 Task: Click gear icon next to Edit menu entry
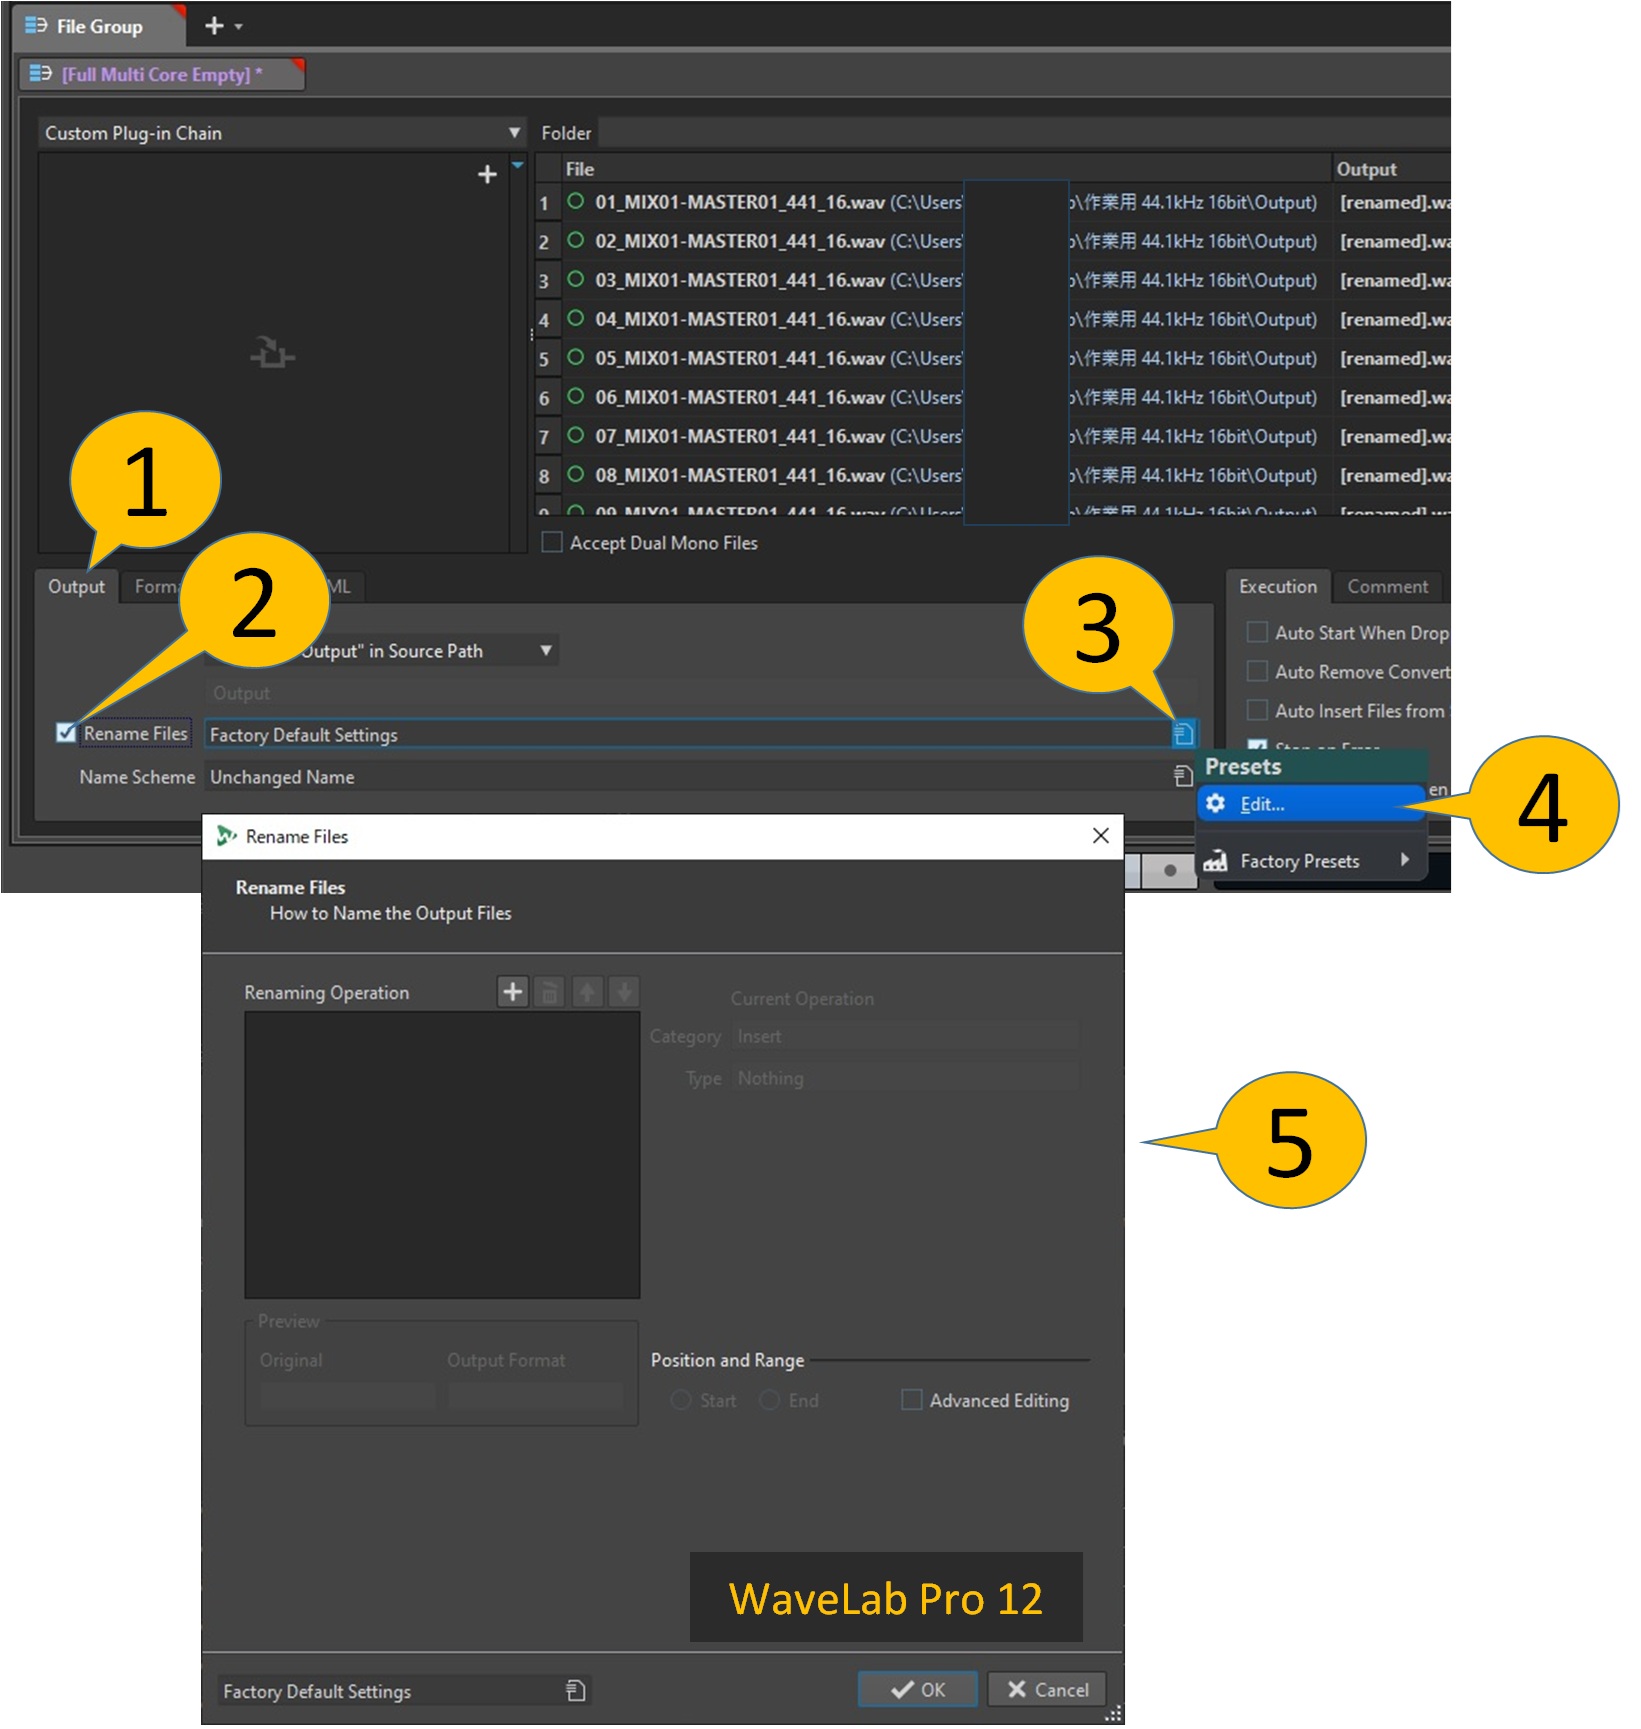(1216, 804)
